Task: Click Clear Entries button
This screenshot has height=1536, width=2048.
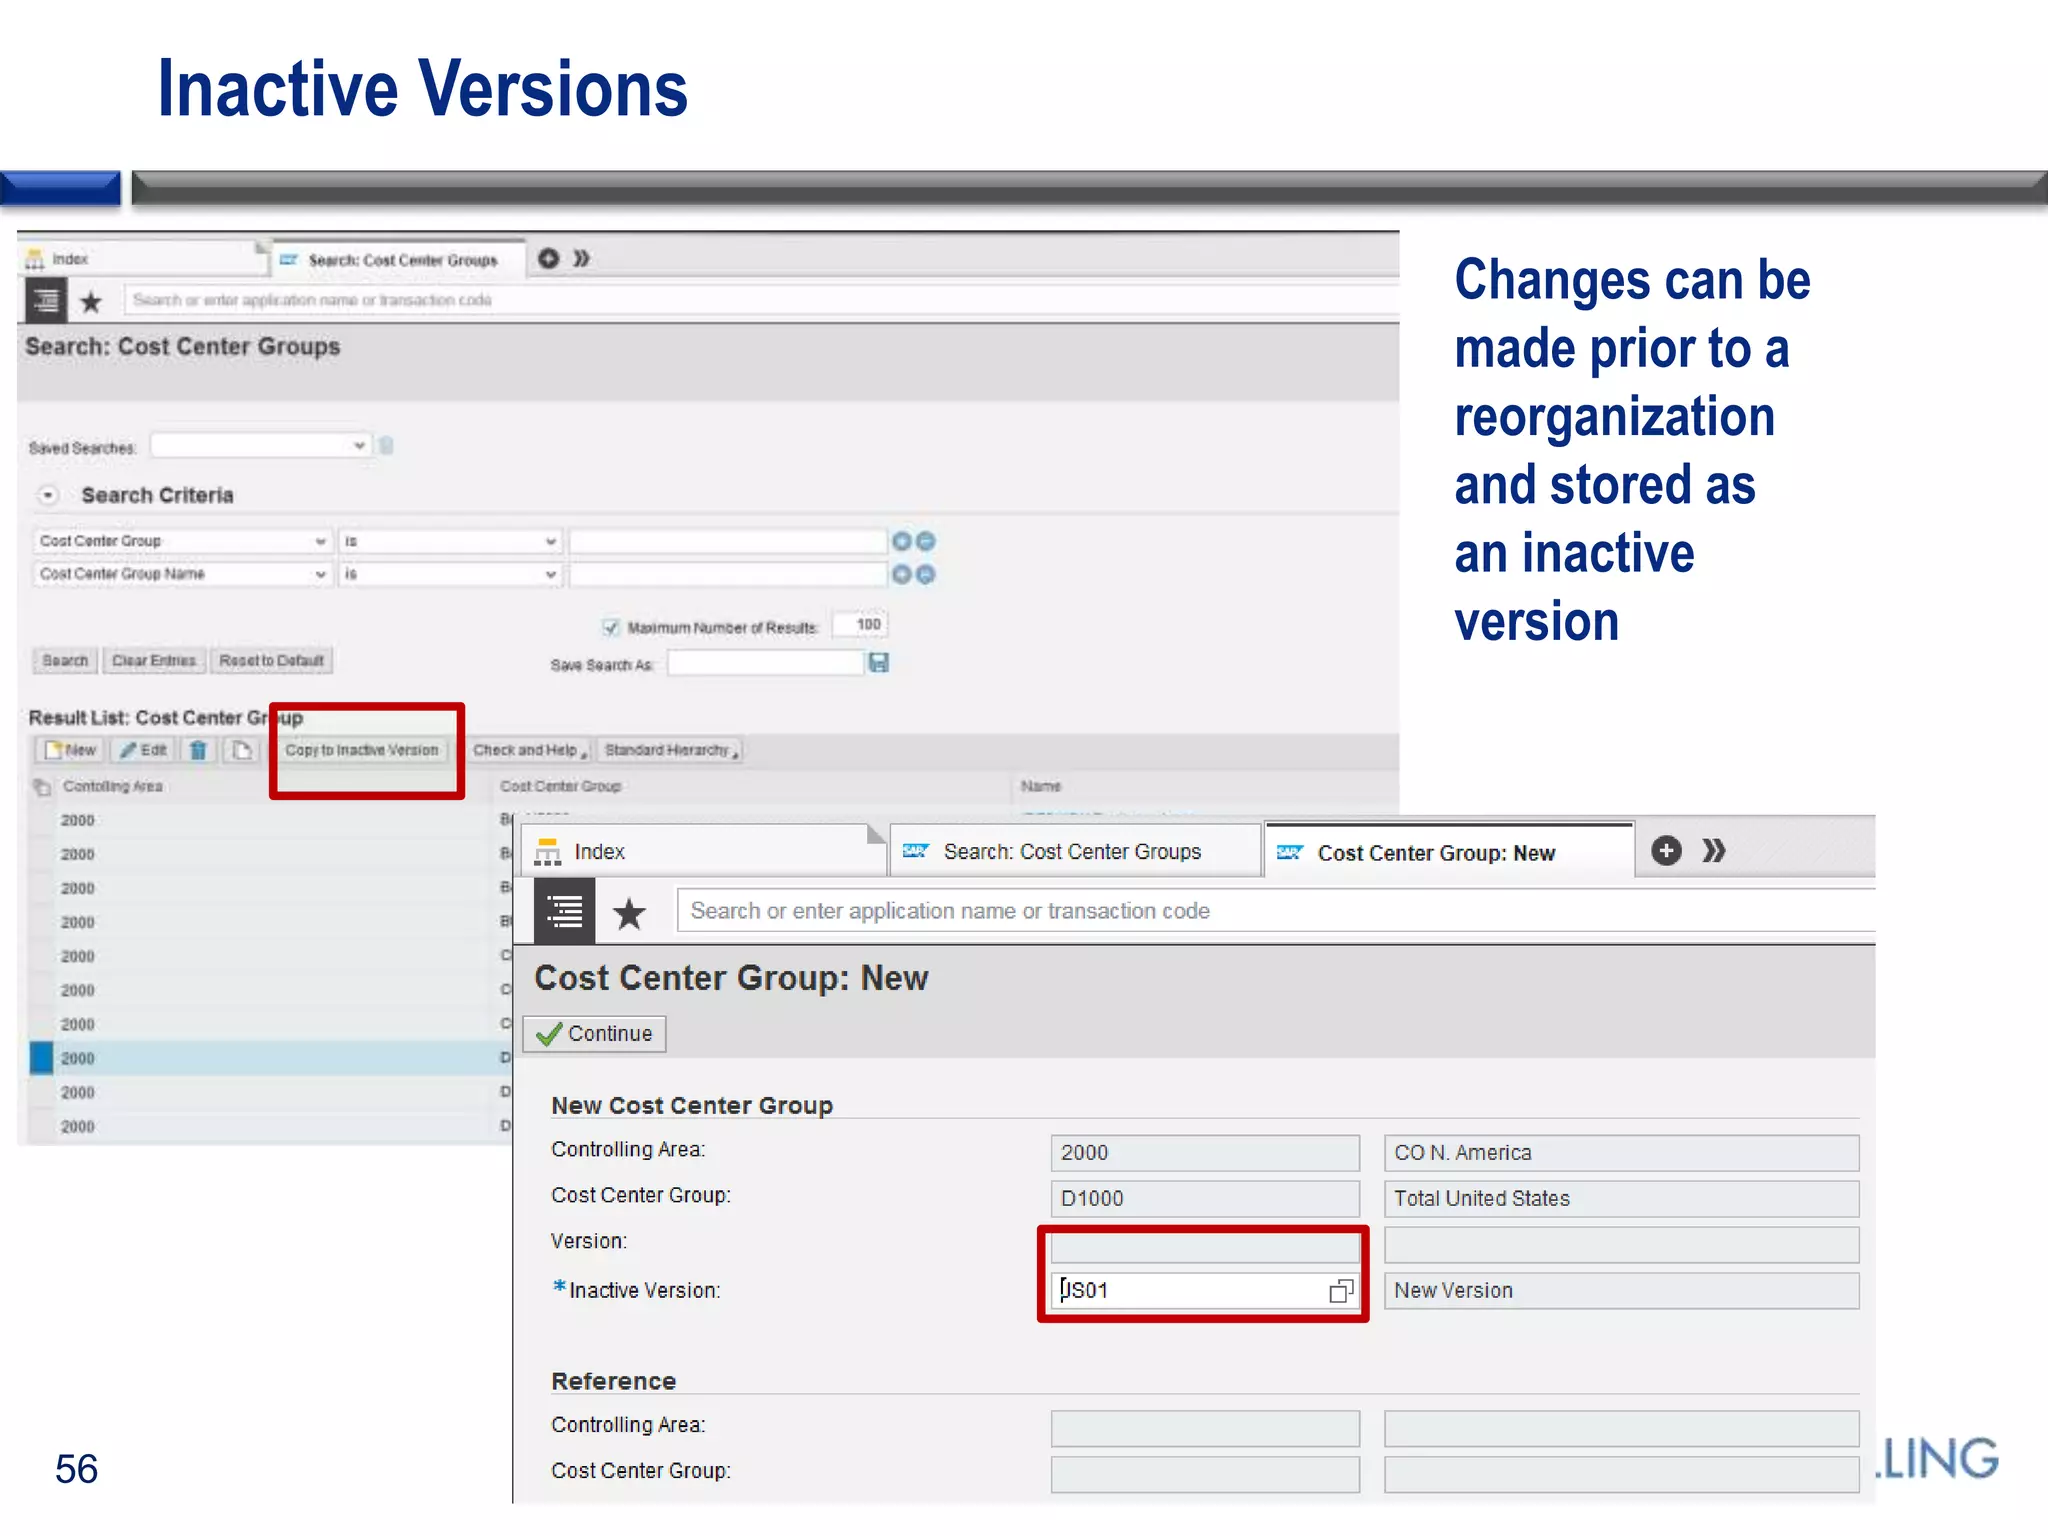Action: [154, 661]
